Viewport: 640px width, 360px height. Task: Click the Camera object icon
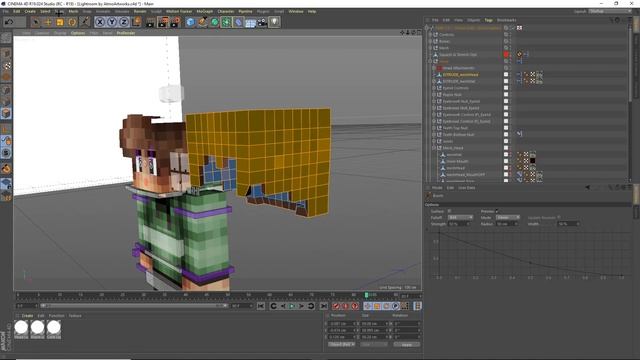click(x=262, y=22)
